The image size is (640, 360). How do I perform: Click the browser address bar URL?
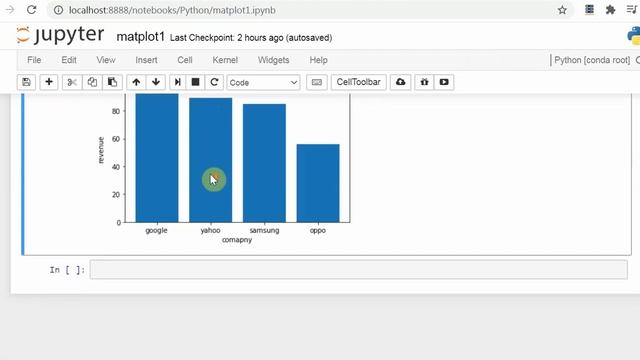click(172, 10)
